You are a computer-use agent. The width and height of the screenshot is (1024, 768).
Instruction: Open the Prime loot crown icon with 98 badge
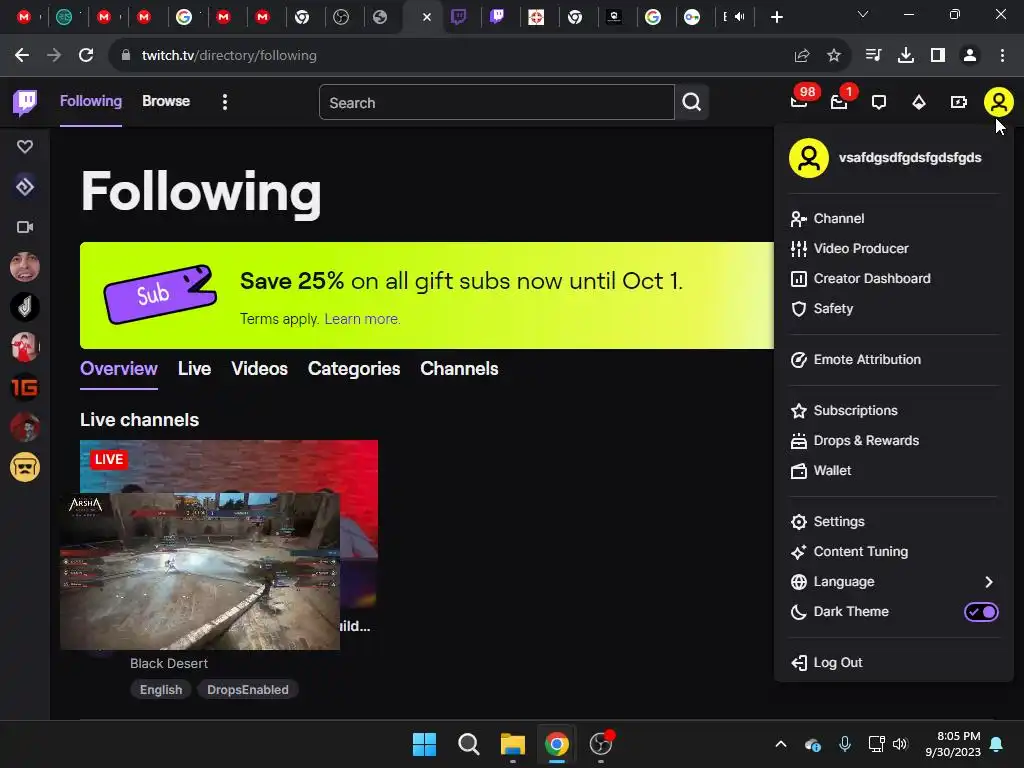(799, 102)
